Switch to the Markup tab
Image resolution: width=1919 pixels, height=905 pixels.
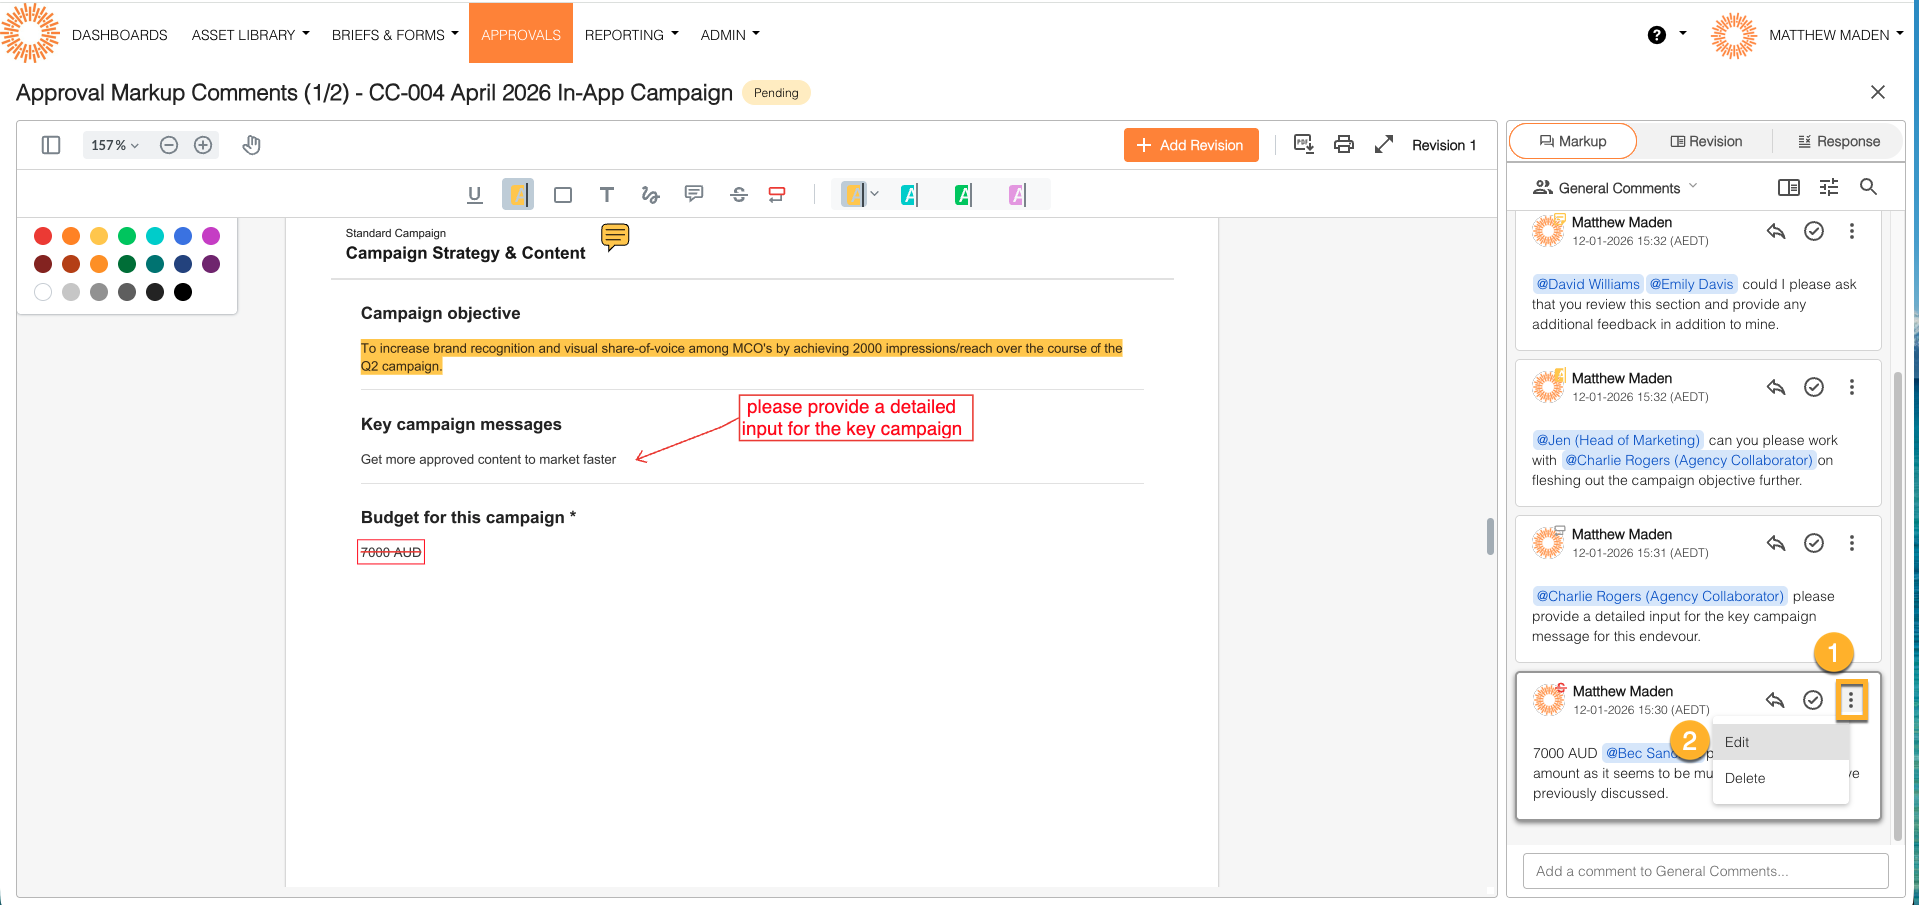(1573, 141)
